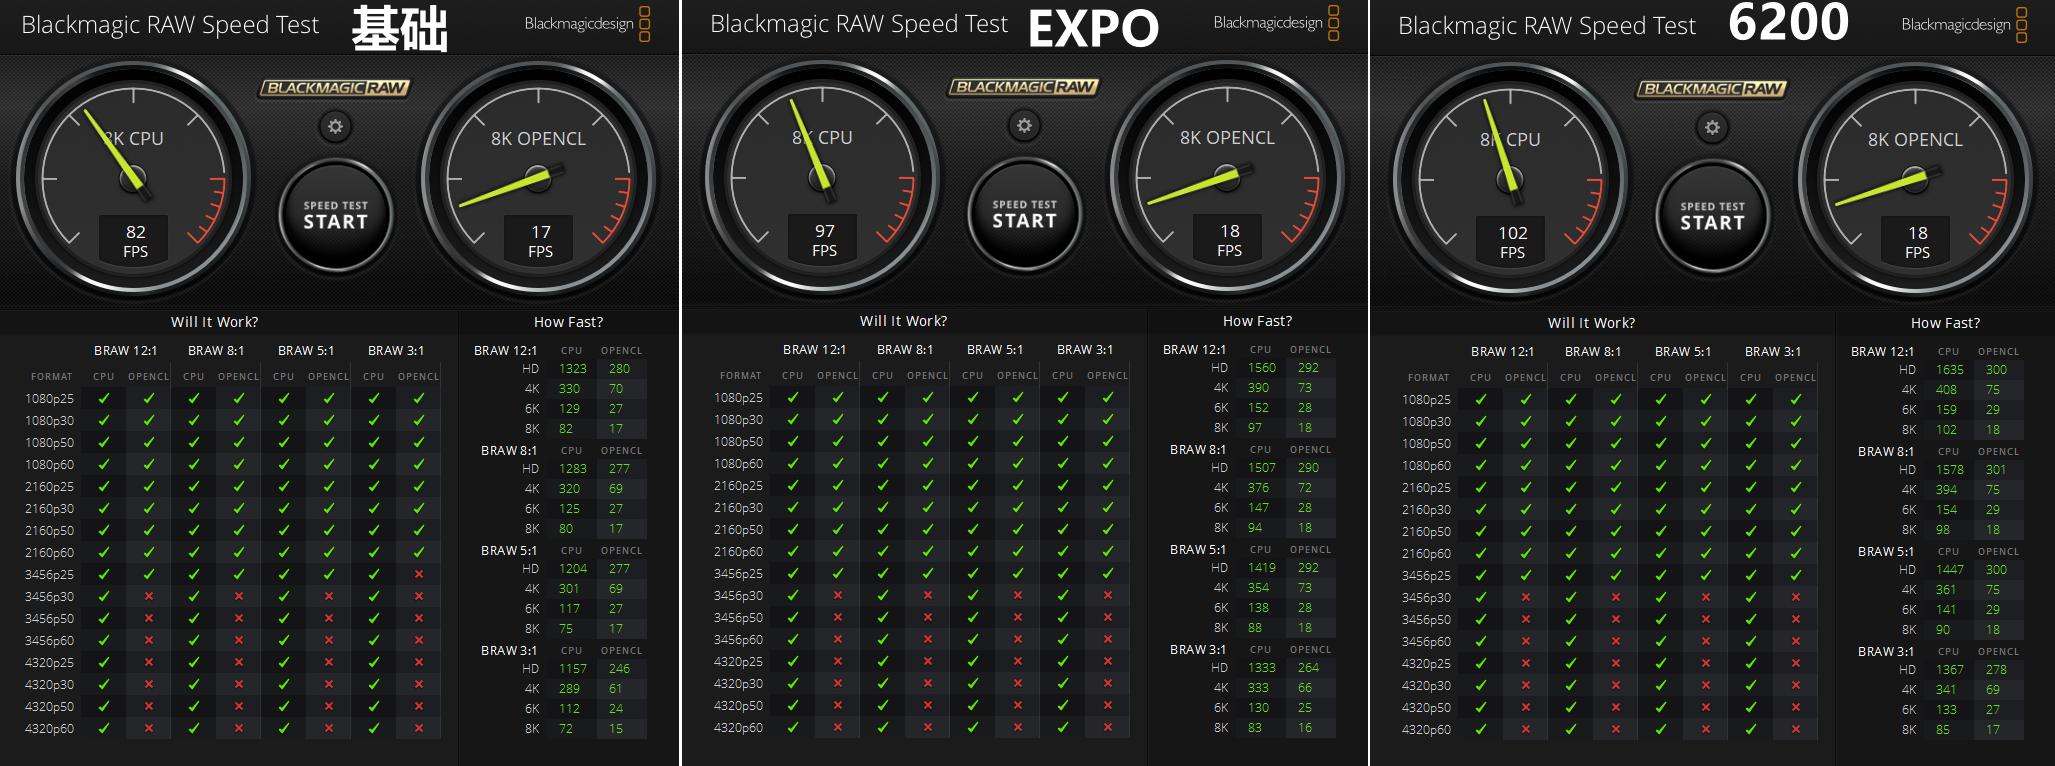
Task: Click the value 408 in the 6200 window
Action: [x=1946, y=390]
